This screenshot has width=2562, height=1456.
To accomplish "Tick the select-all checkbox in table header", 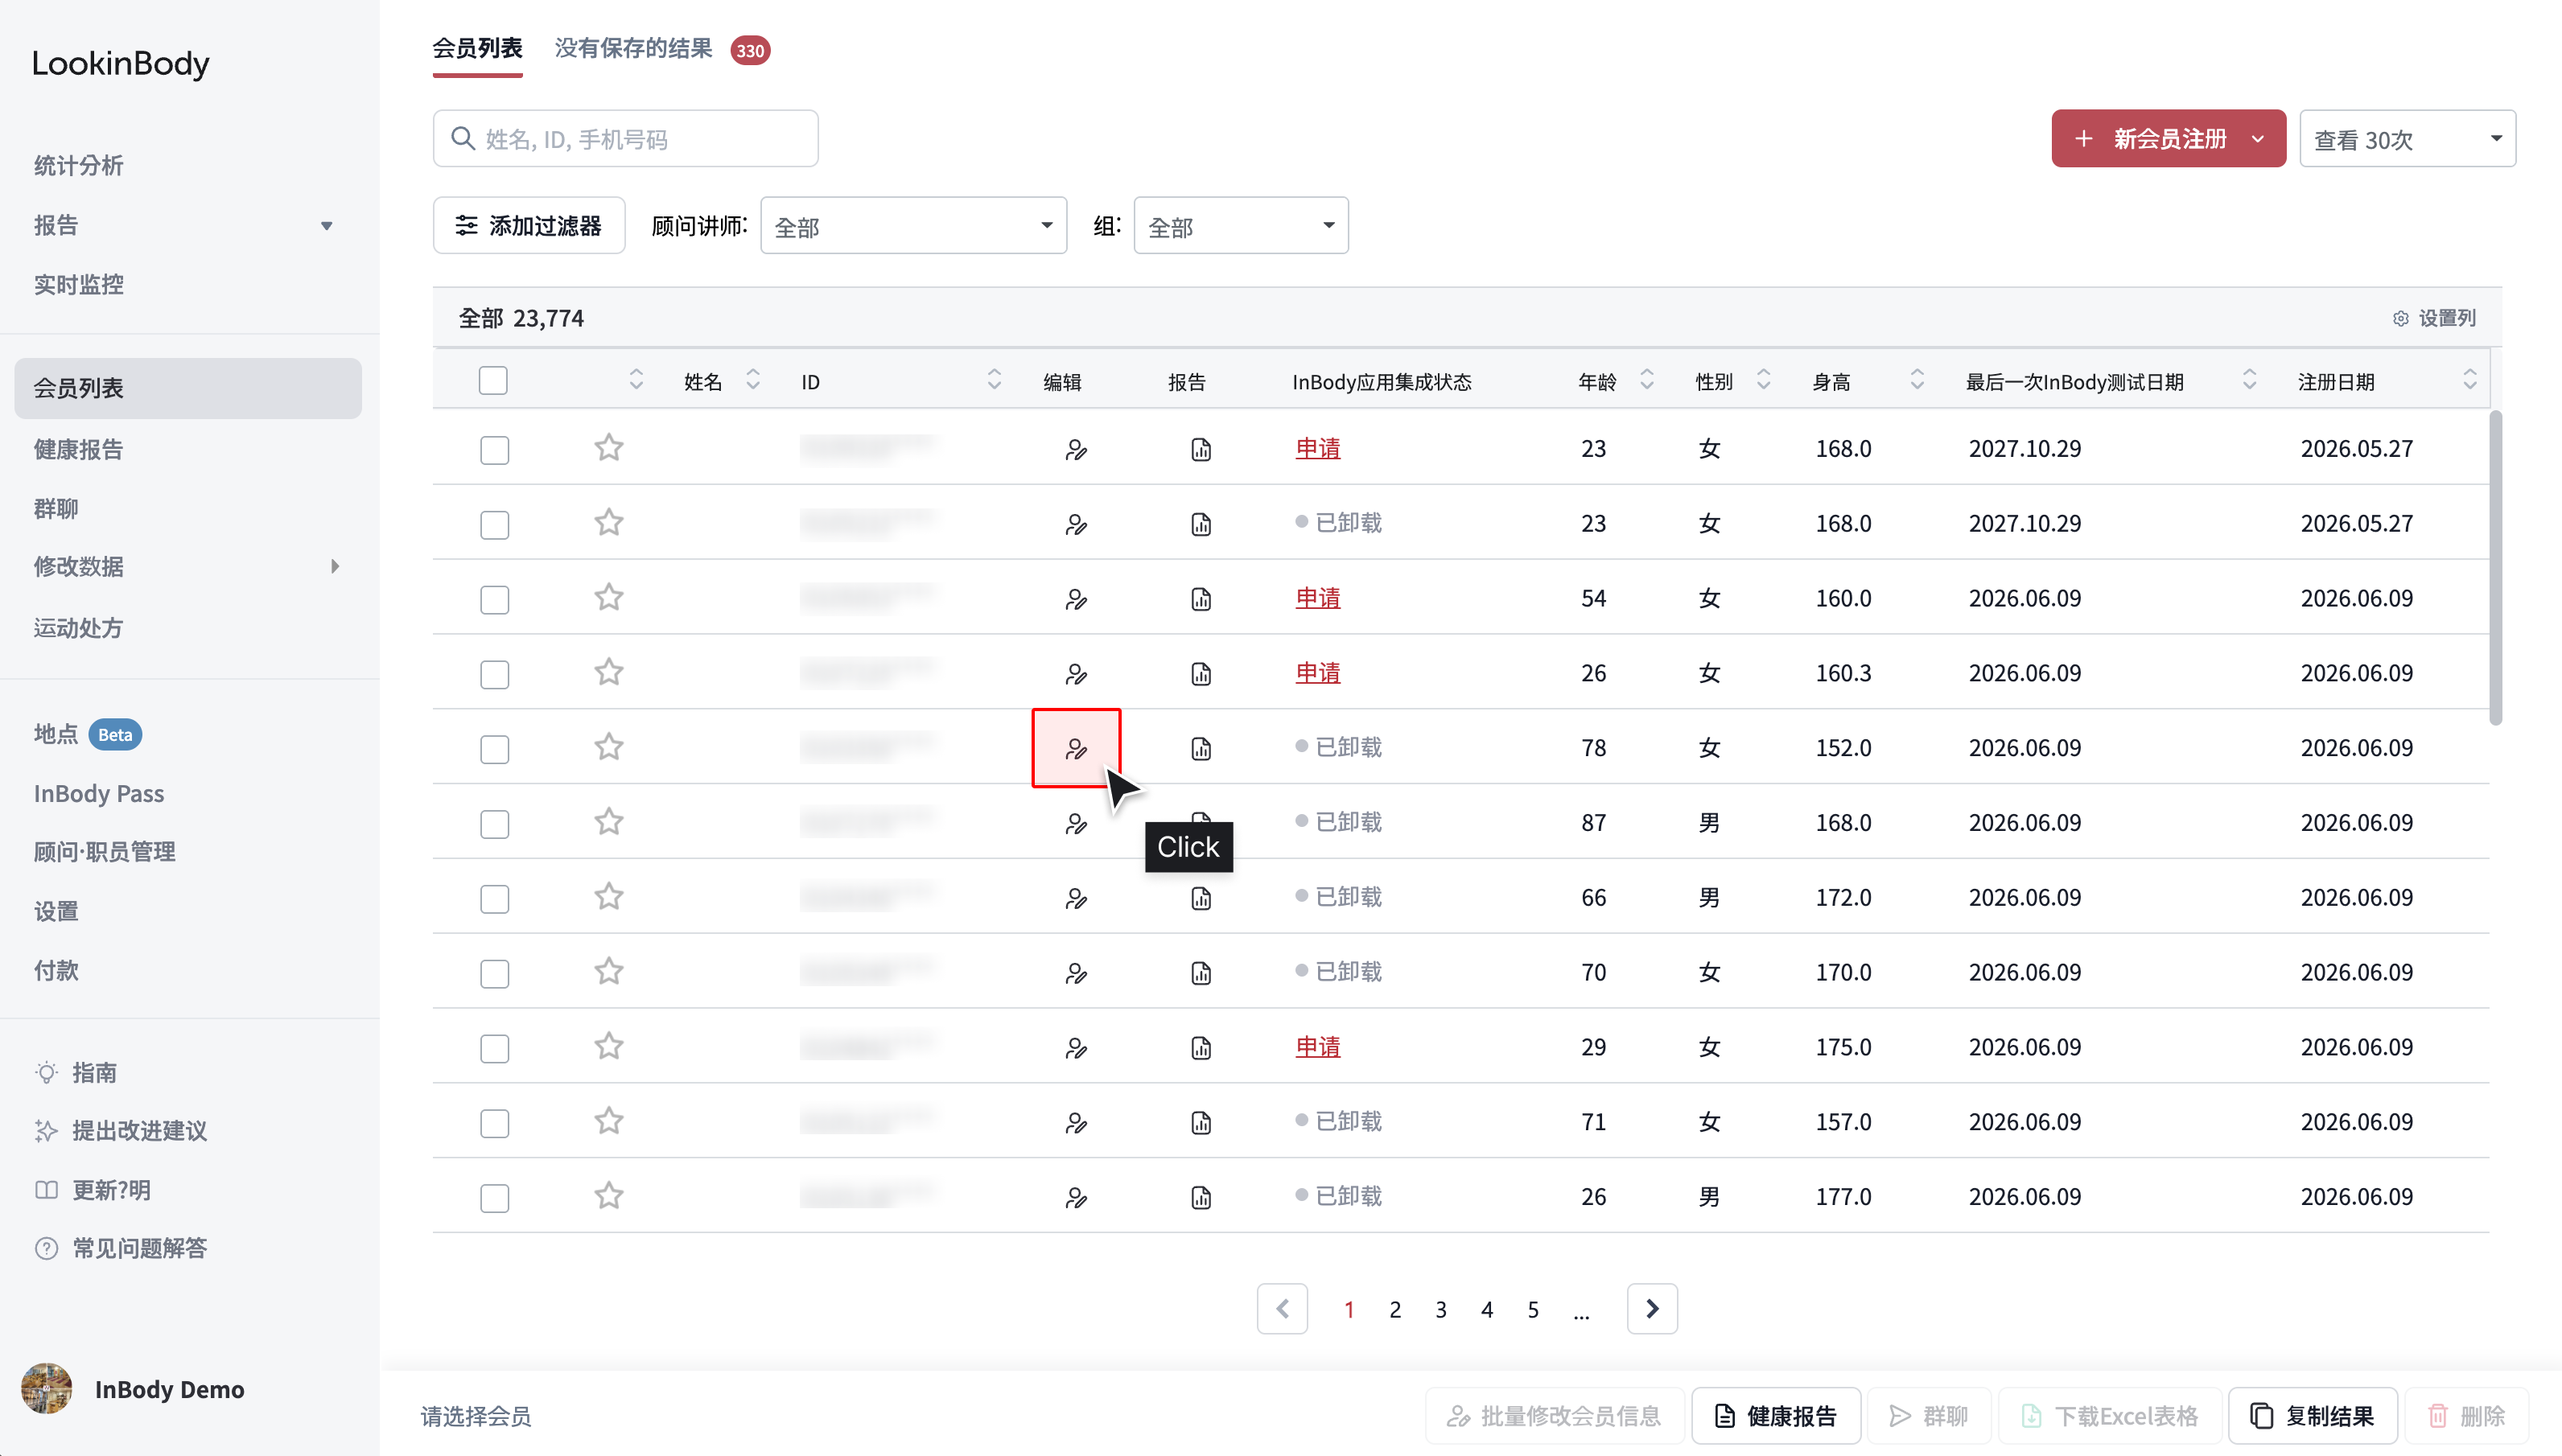I will [x=493, y=381].
